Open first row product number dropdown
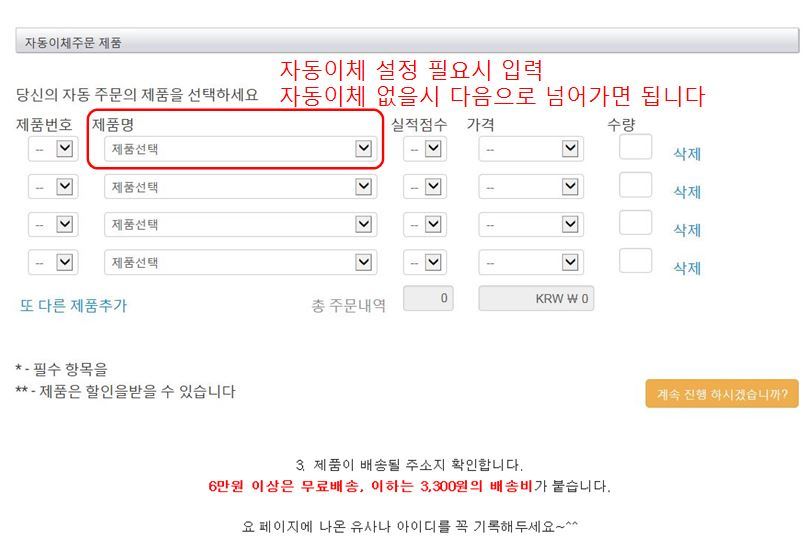This screenshot has width=808, height=560. pos(53,149)
